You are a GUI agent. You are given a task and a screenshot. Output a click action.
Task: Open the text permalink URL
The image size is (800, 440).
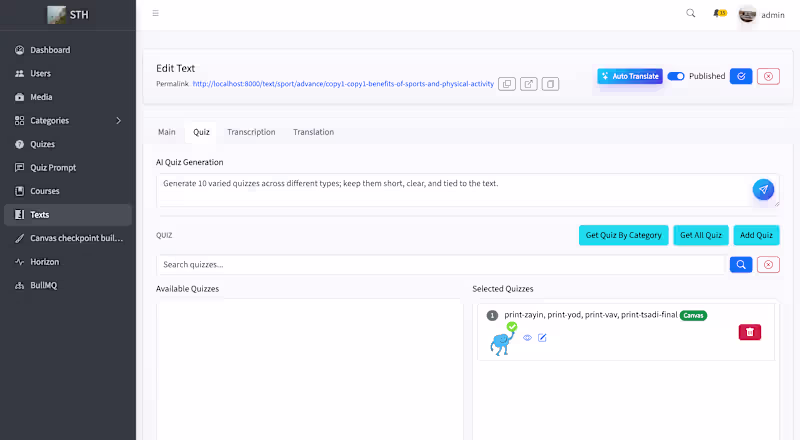click(x=343, y=84)
